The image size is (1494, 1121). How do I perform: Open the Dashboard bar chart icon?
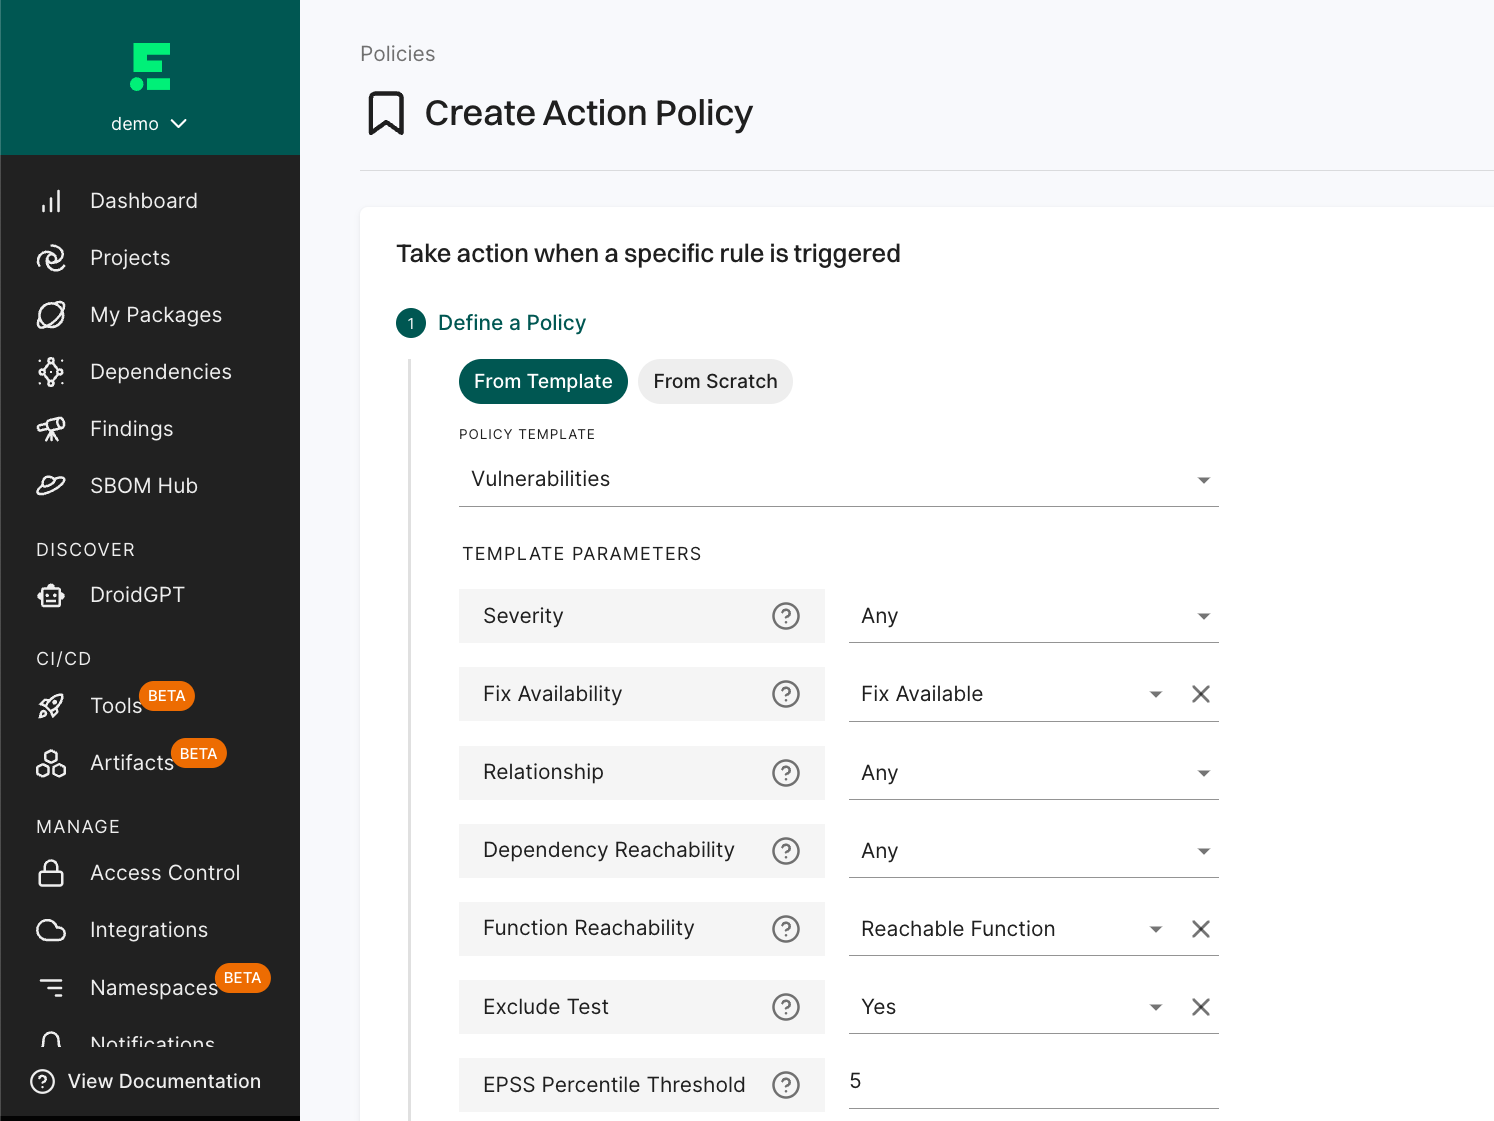(51, 201)
